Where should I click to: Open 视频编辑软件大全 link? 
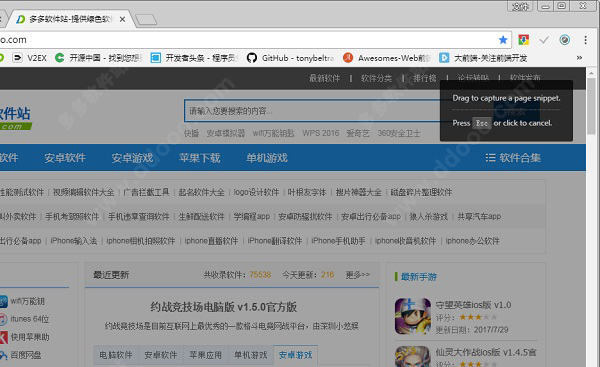(x=83, y=192)
